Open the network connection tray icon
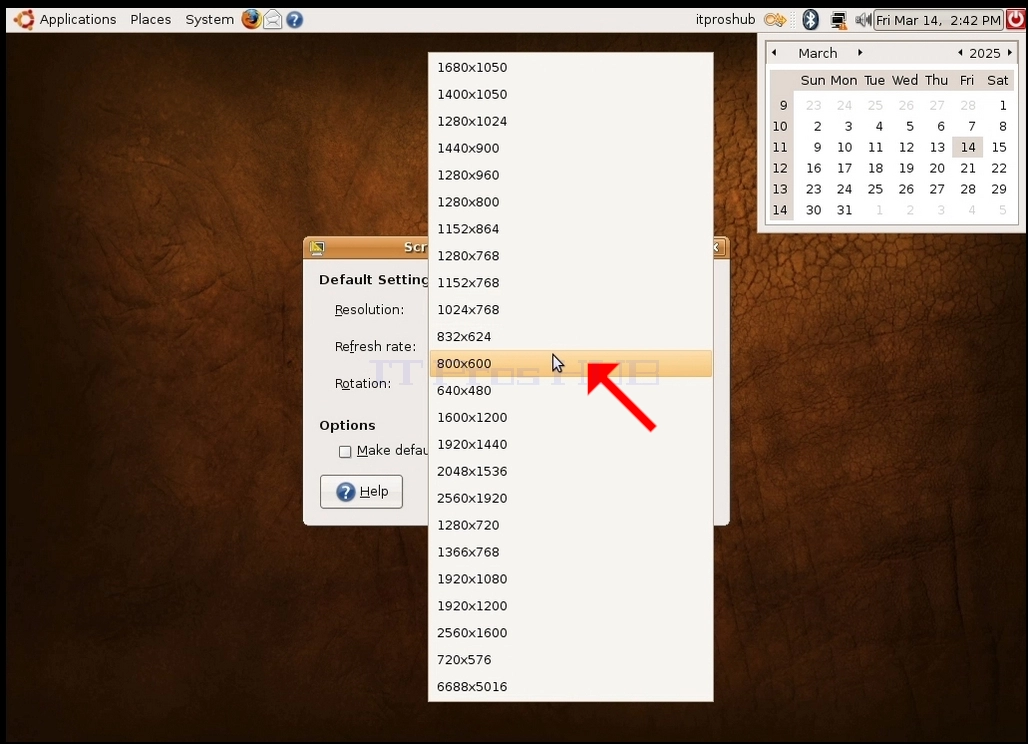The width and height of the screenshot is (1028, 744). (x=838, y=20)
